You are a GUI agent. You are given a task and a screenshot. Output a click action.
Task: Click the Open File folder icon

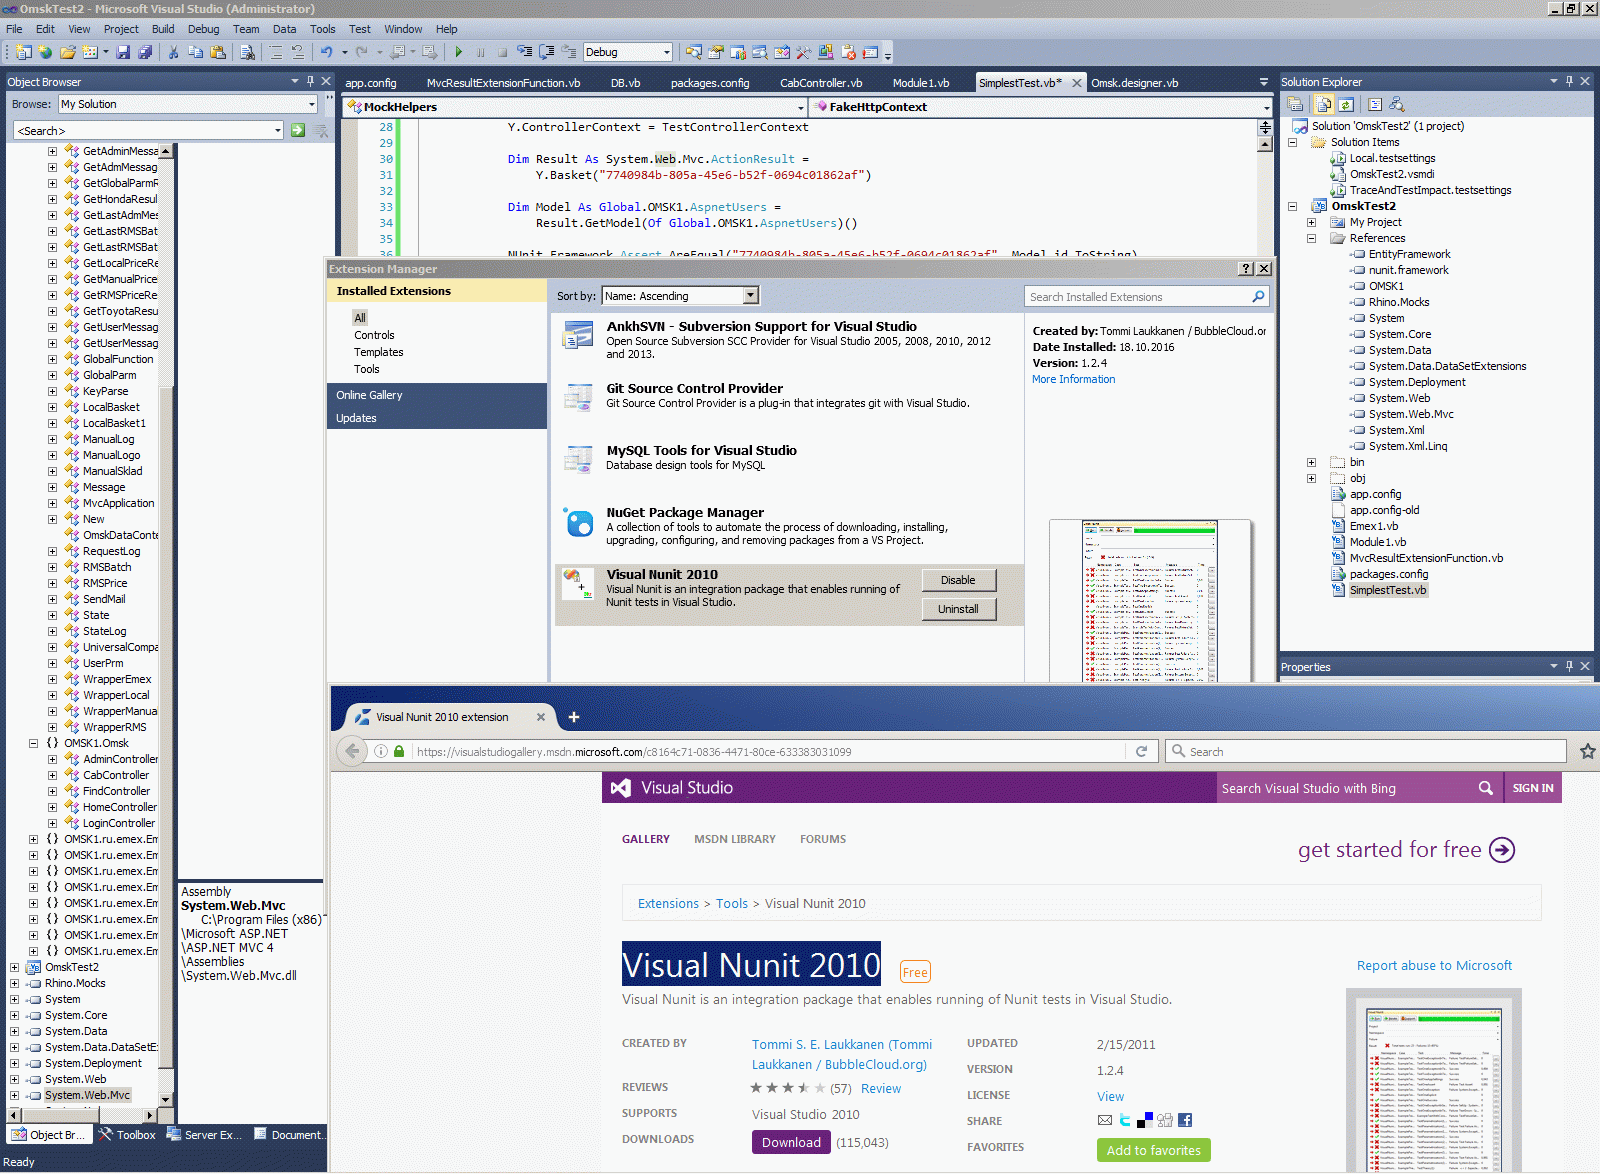coord(68,52)
